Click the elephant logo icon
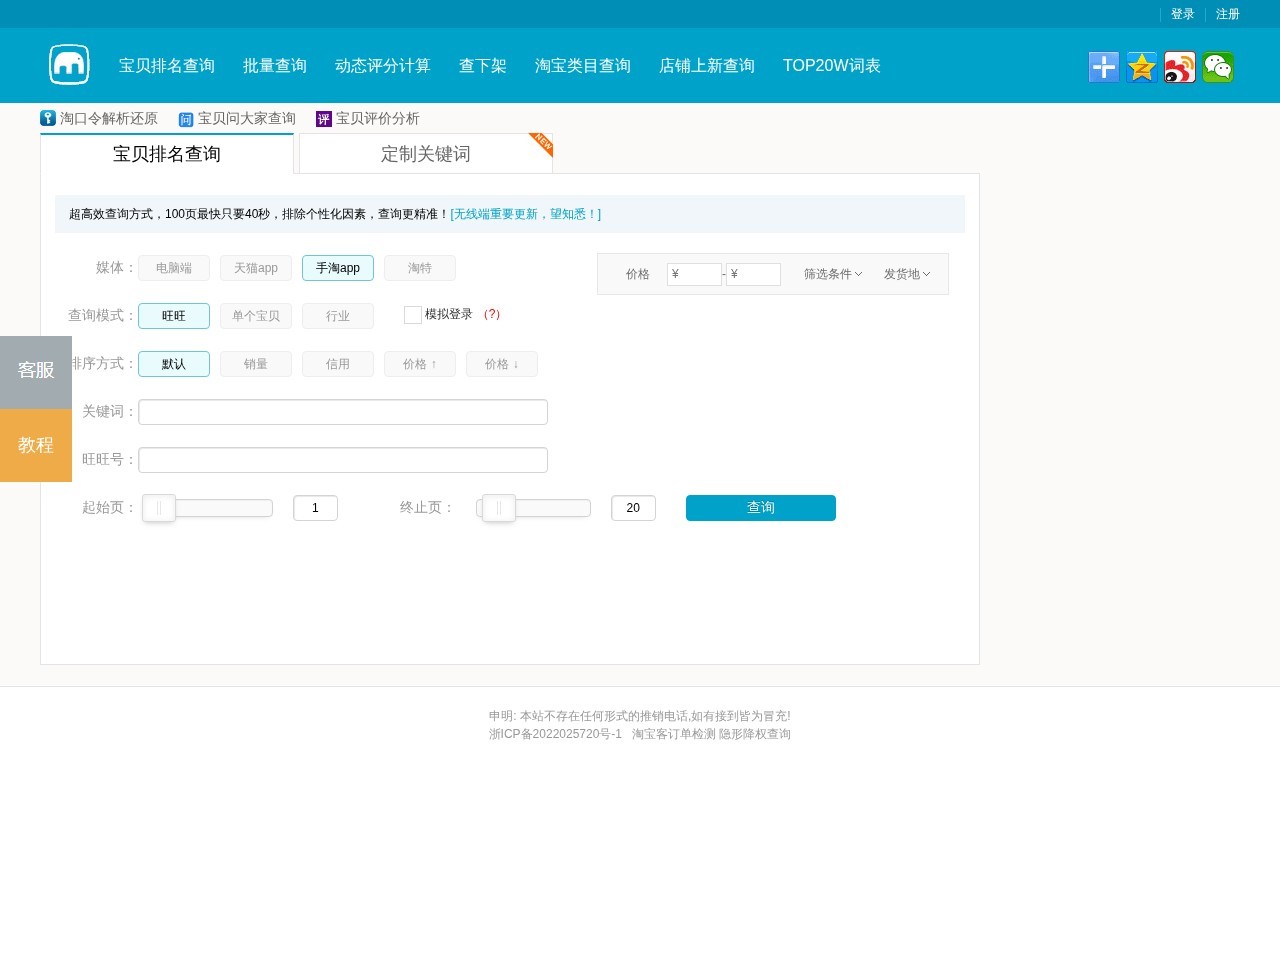 click(x=69, y=65)
